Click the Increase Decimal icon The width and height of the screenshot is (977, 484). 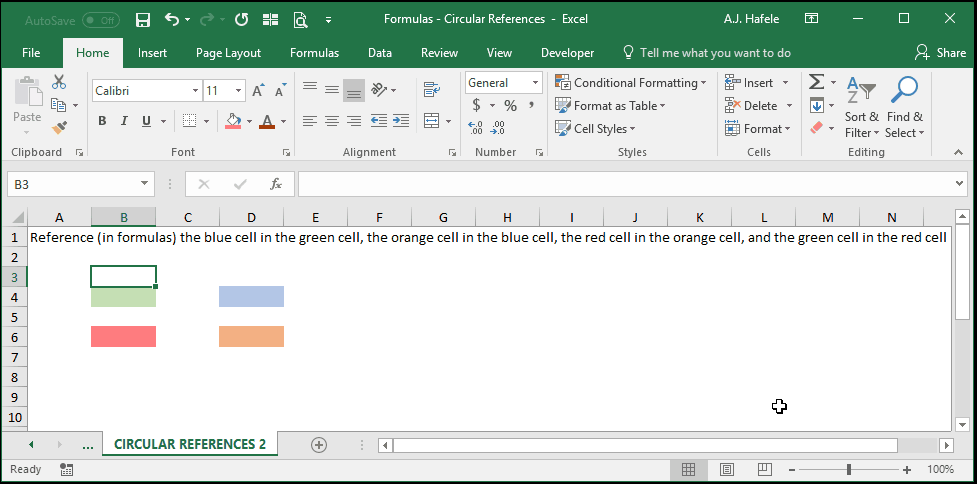[475, 128]
